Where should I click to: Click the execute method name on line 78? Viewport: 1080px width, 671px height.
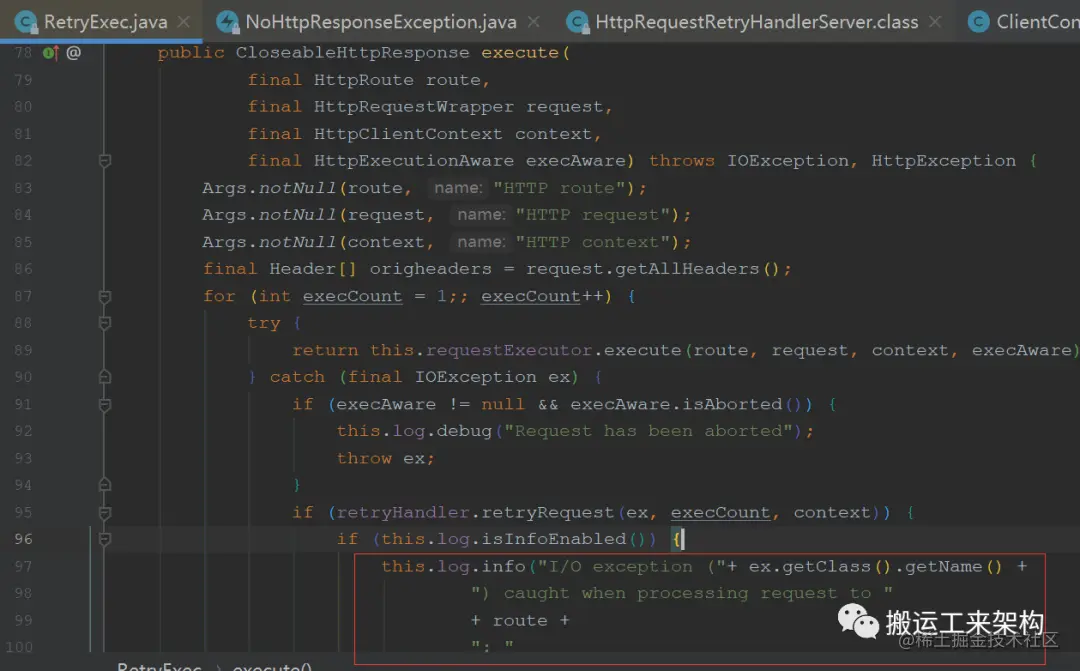click(519, 52)
